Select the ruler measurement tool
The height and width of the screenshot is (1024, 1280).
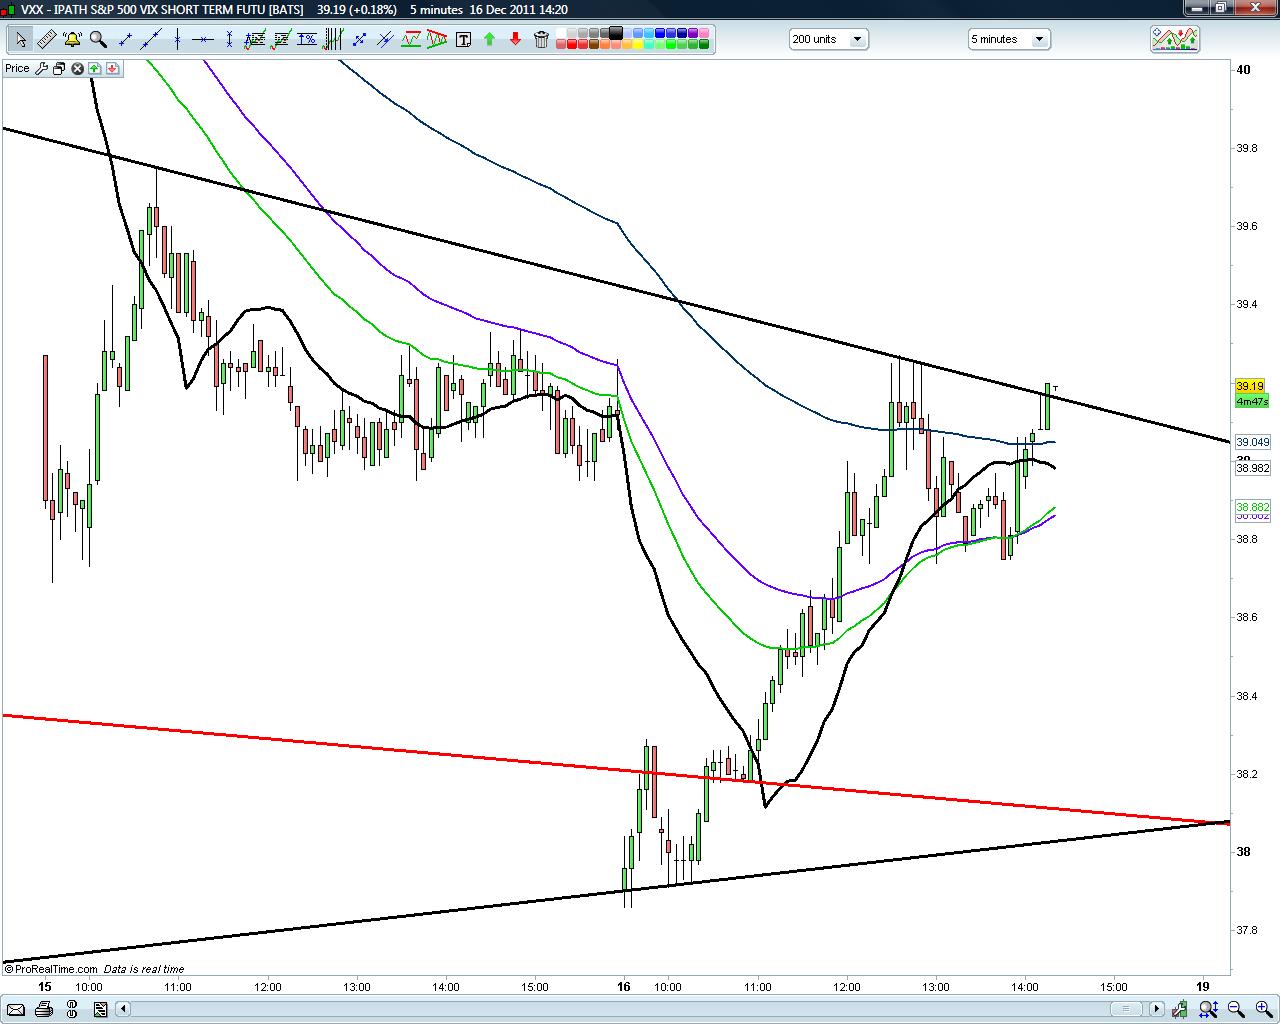(47, 40)
